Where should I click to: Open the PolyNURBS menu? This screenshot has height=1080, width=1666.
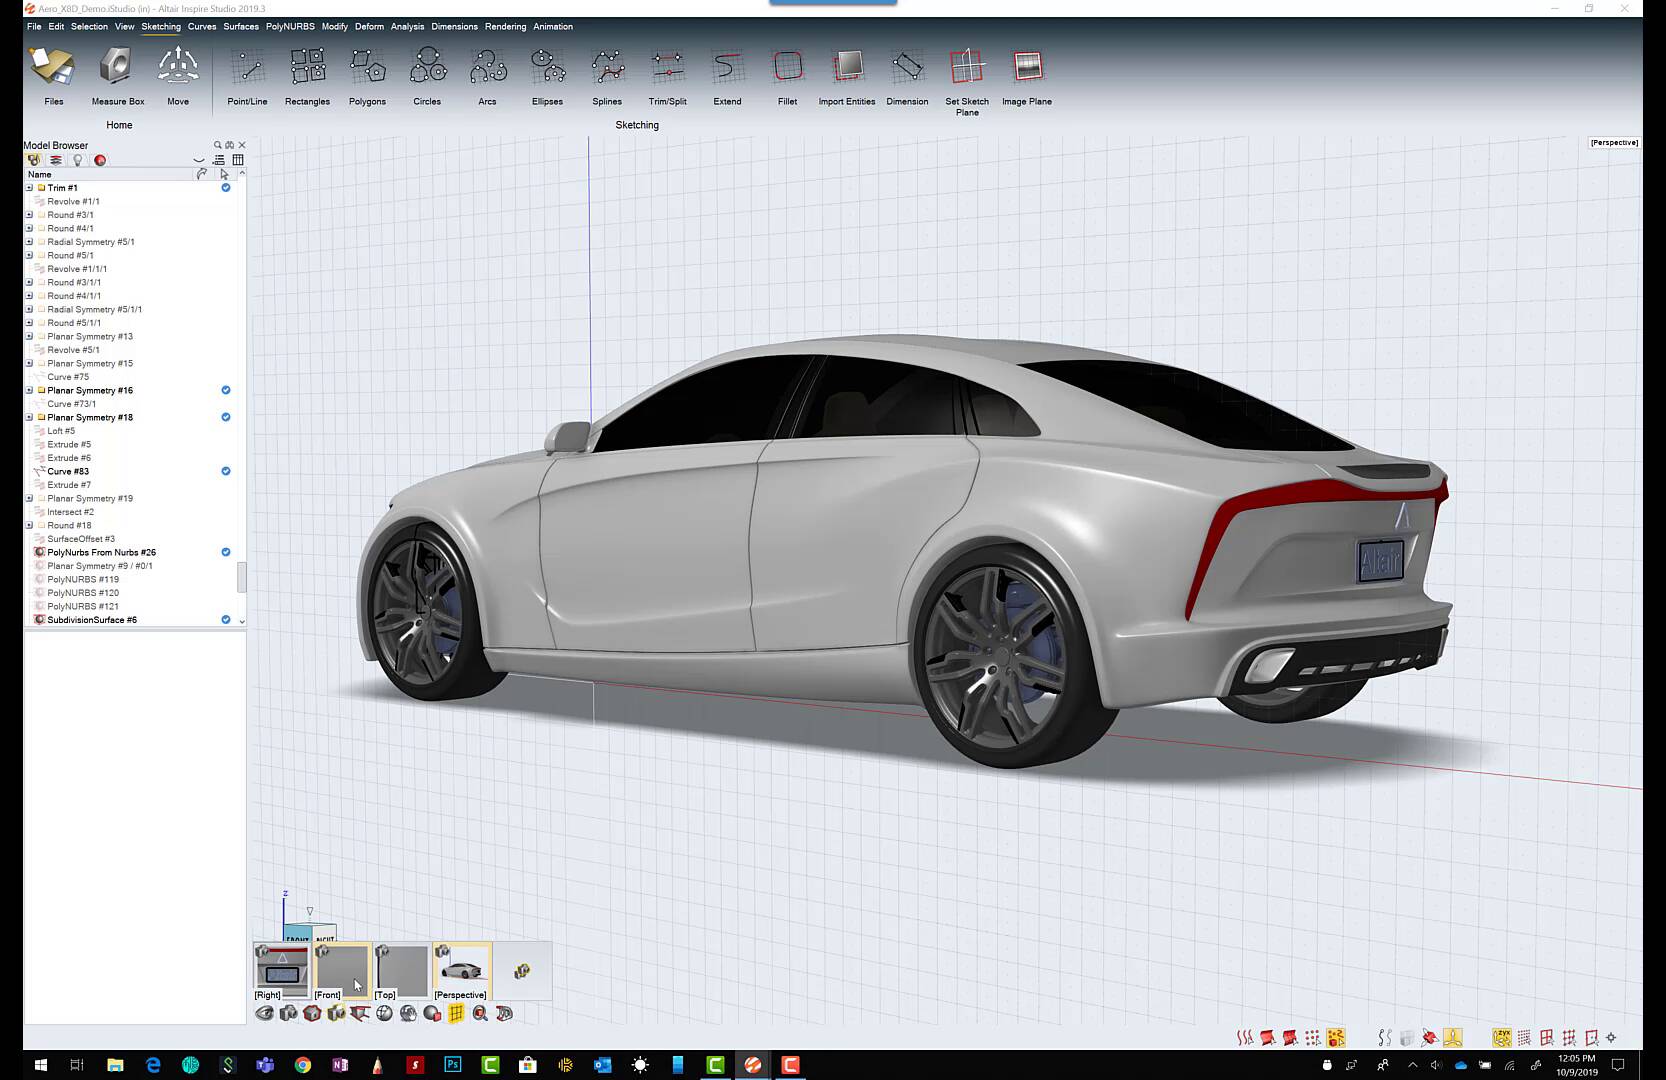coord(290,27)
